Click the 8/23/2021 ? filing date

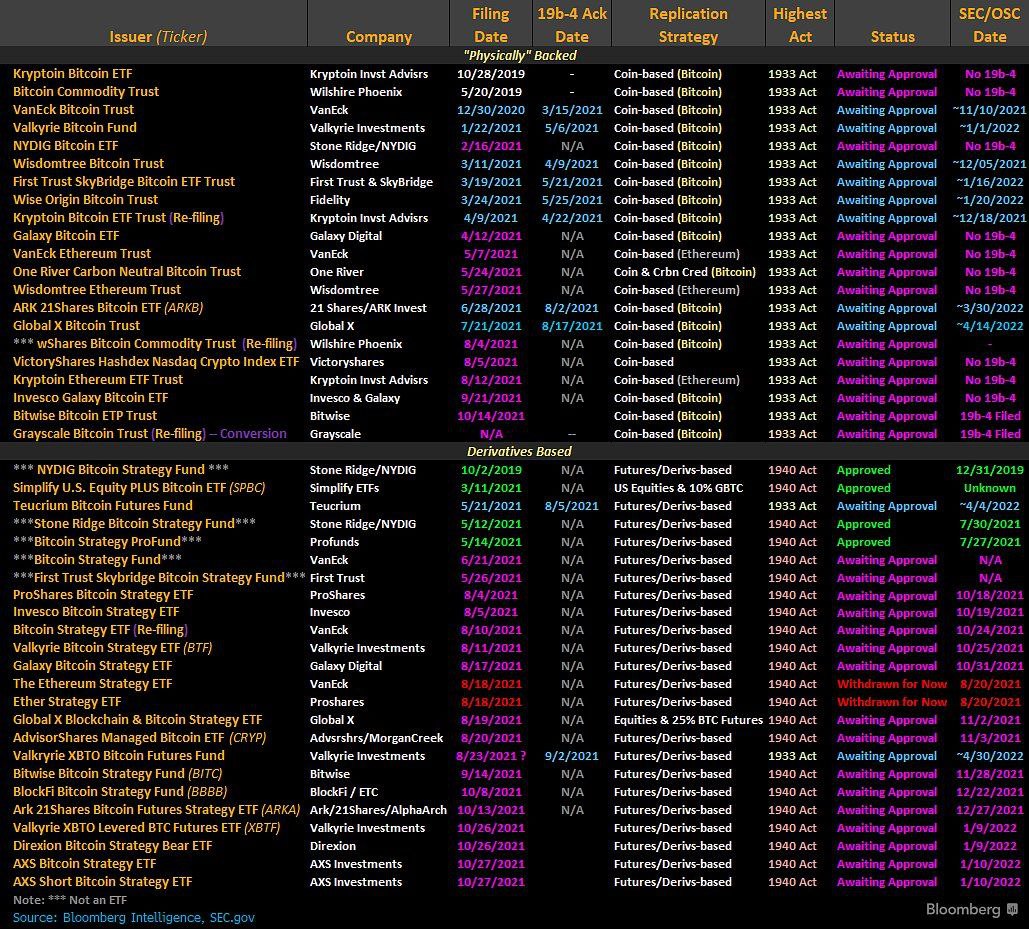[491, 756]
